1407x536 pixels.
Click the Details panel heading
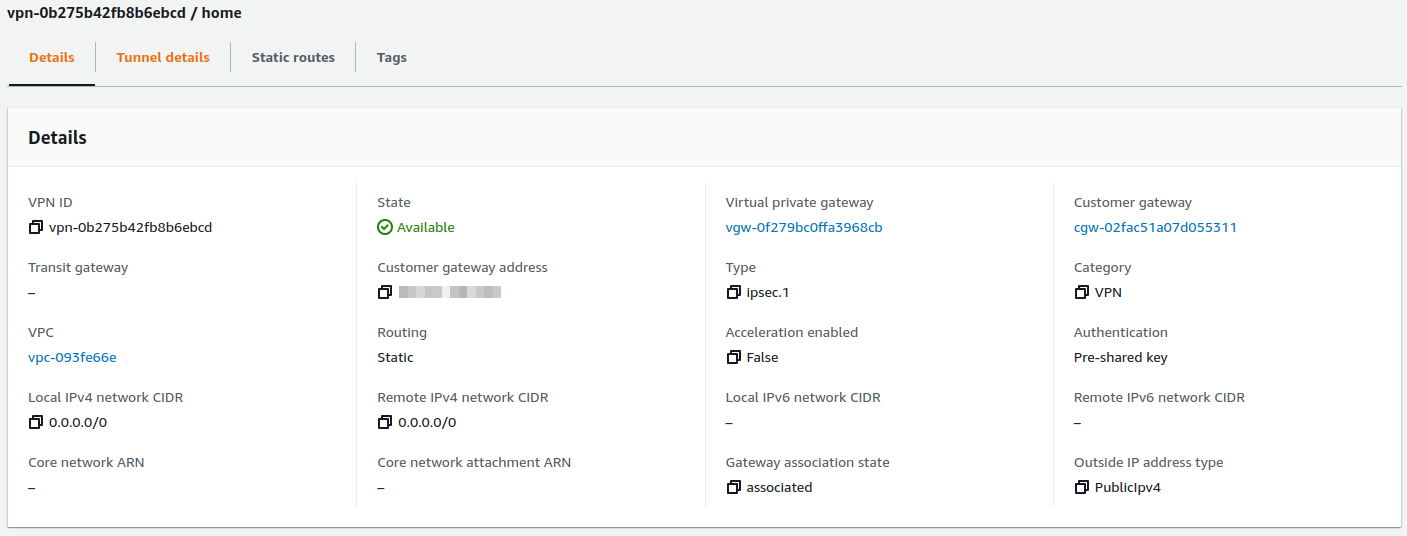pos(57,138)
